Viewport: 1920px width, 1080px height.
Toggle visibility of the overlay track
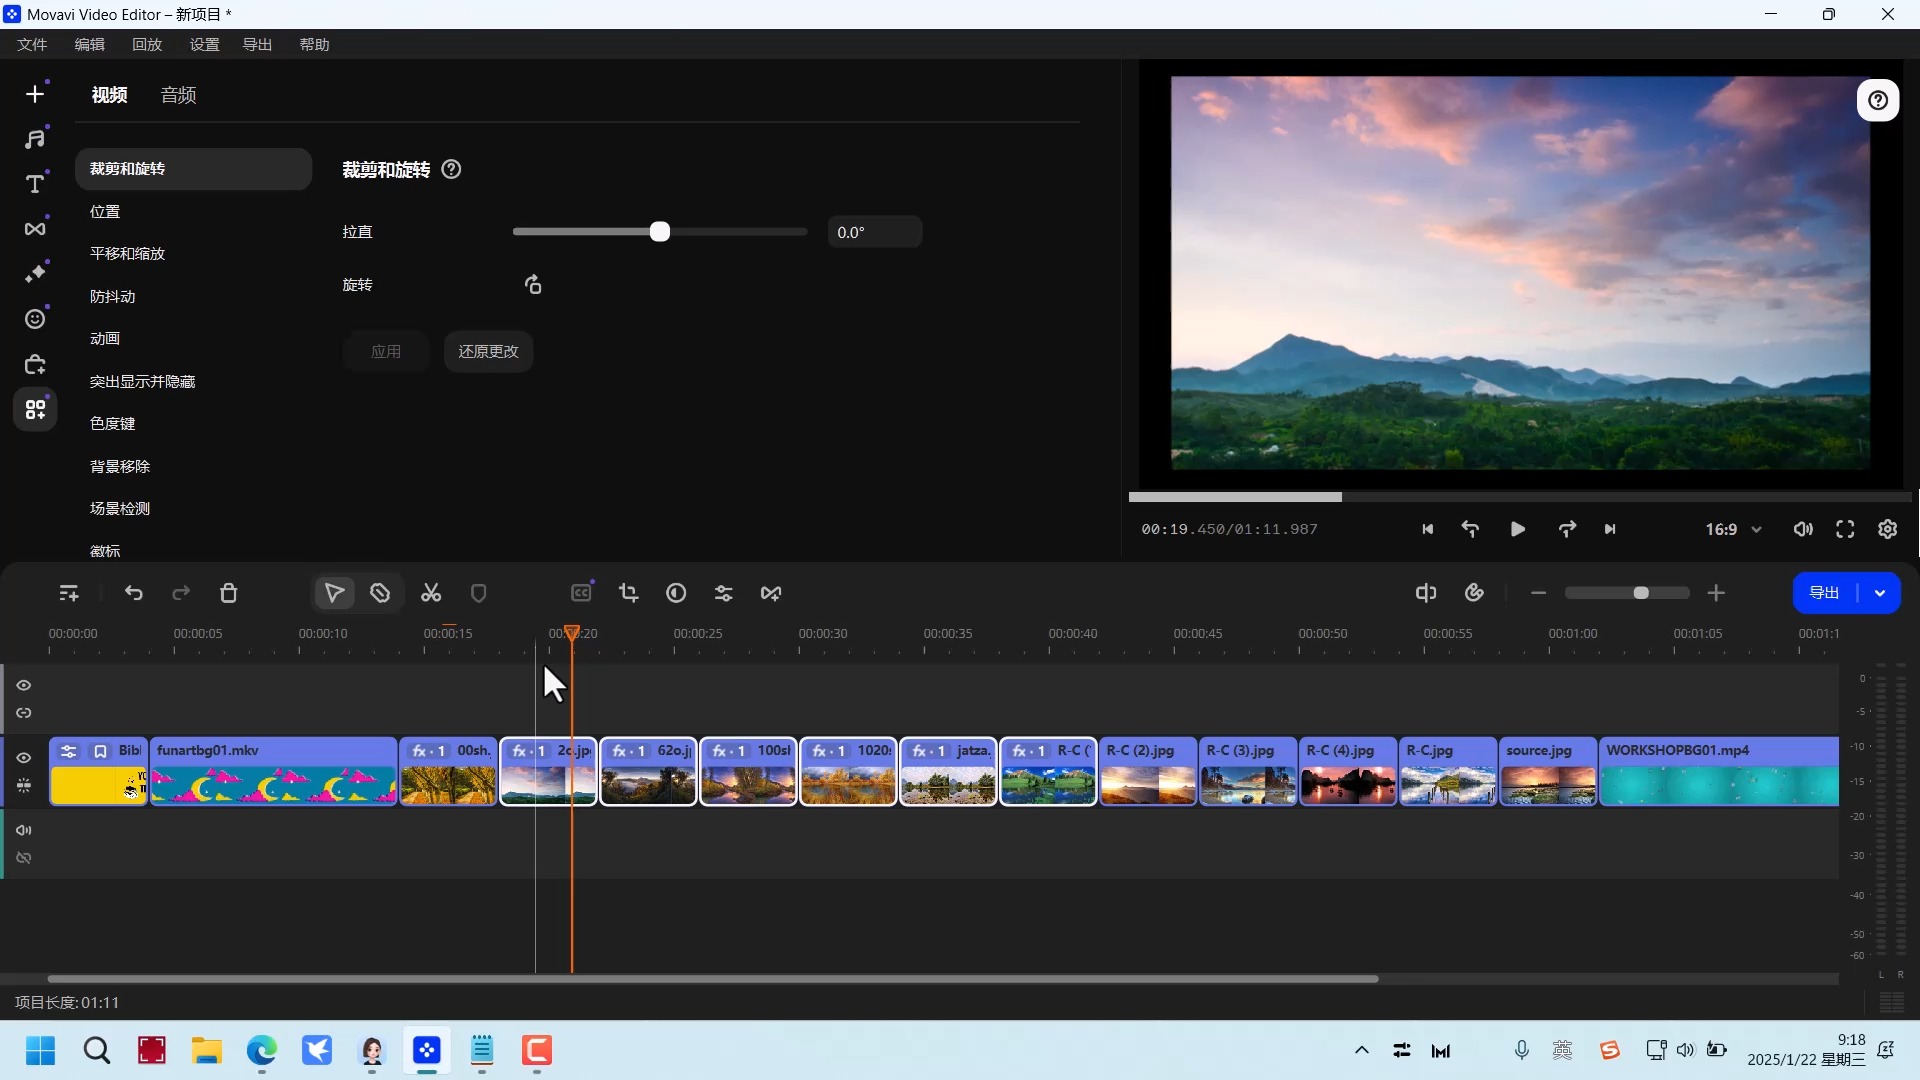click(x=24, y=685)
